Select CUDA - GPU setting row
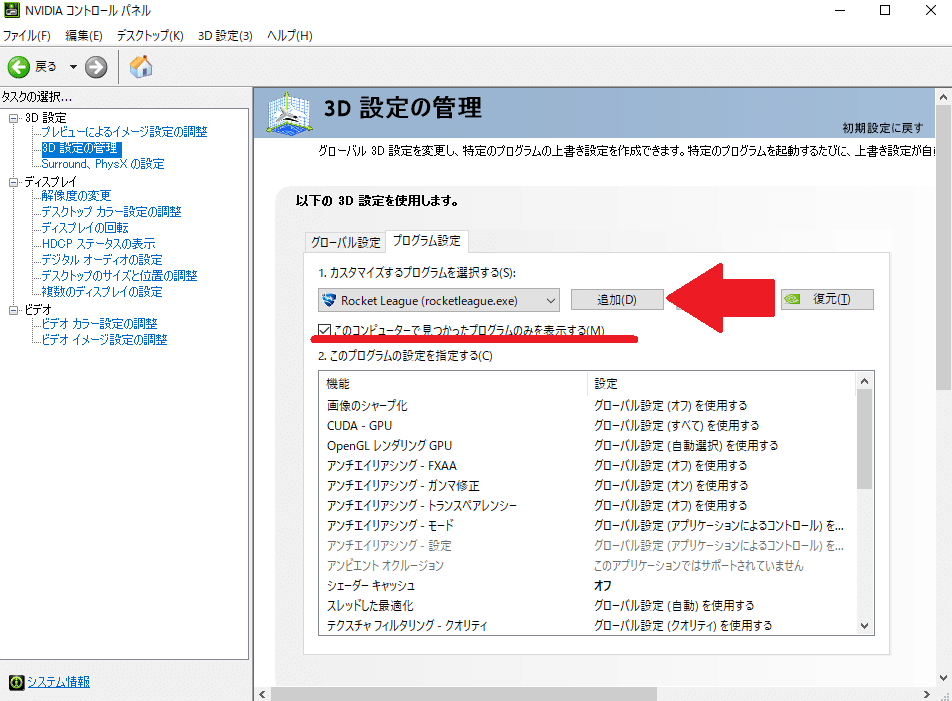This screenshot has height=701, width=952. pos(587,425)
